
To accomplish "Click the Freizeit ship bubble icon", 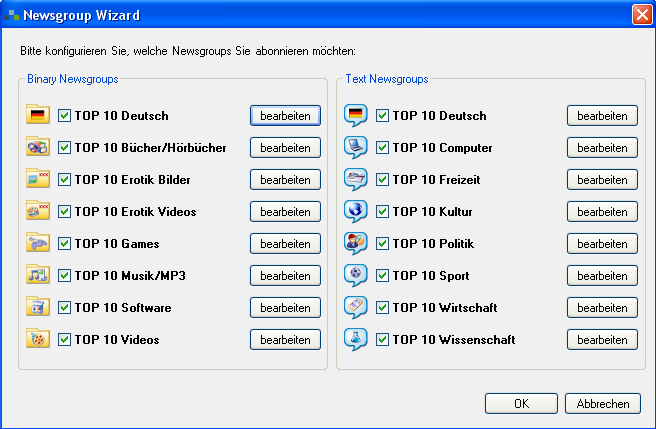I will (356, 179).
